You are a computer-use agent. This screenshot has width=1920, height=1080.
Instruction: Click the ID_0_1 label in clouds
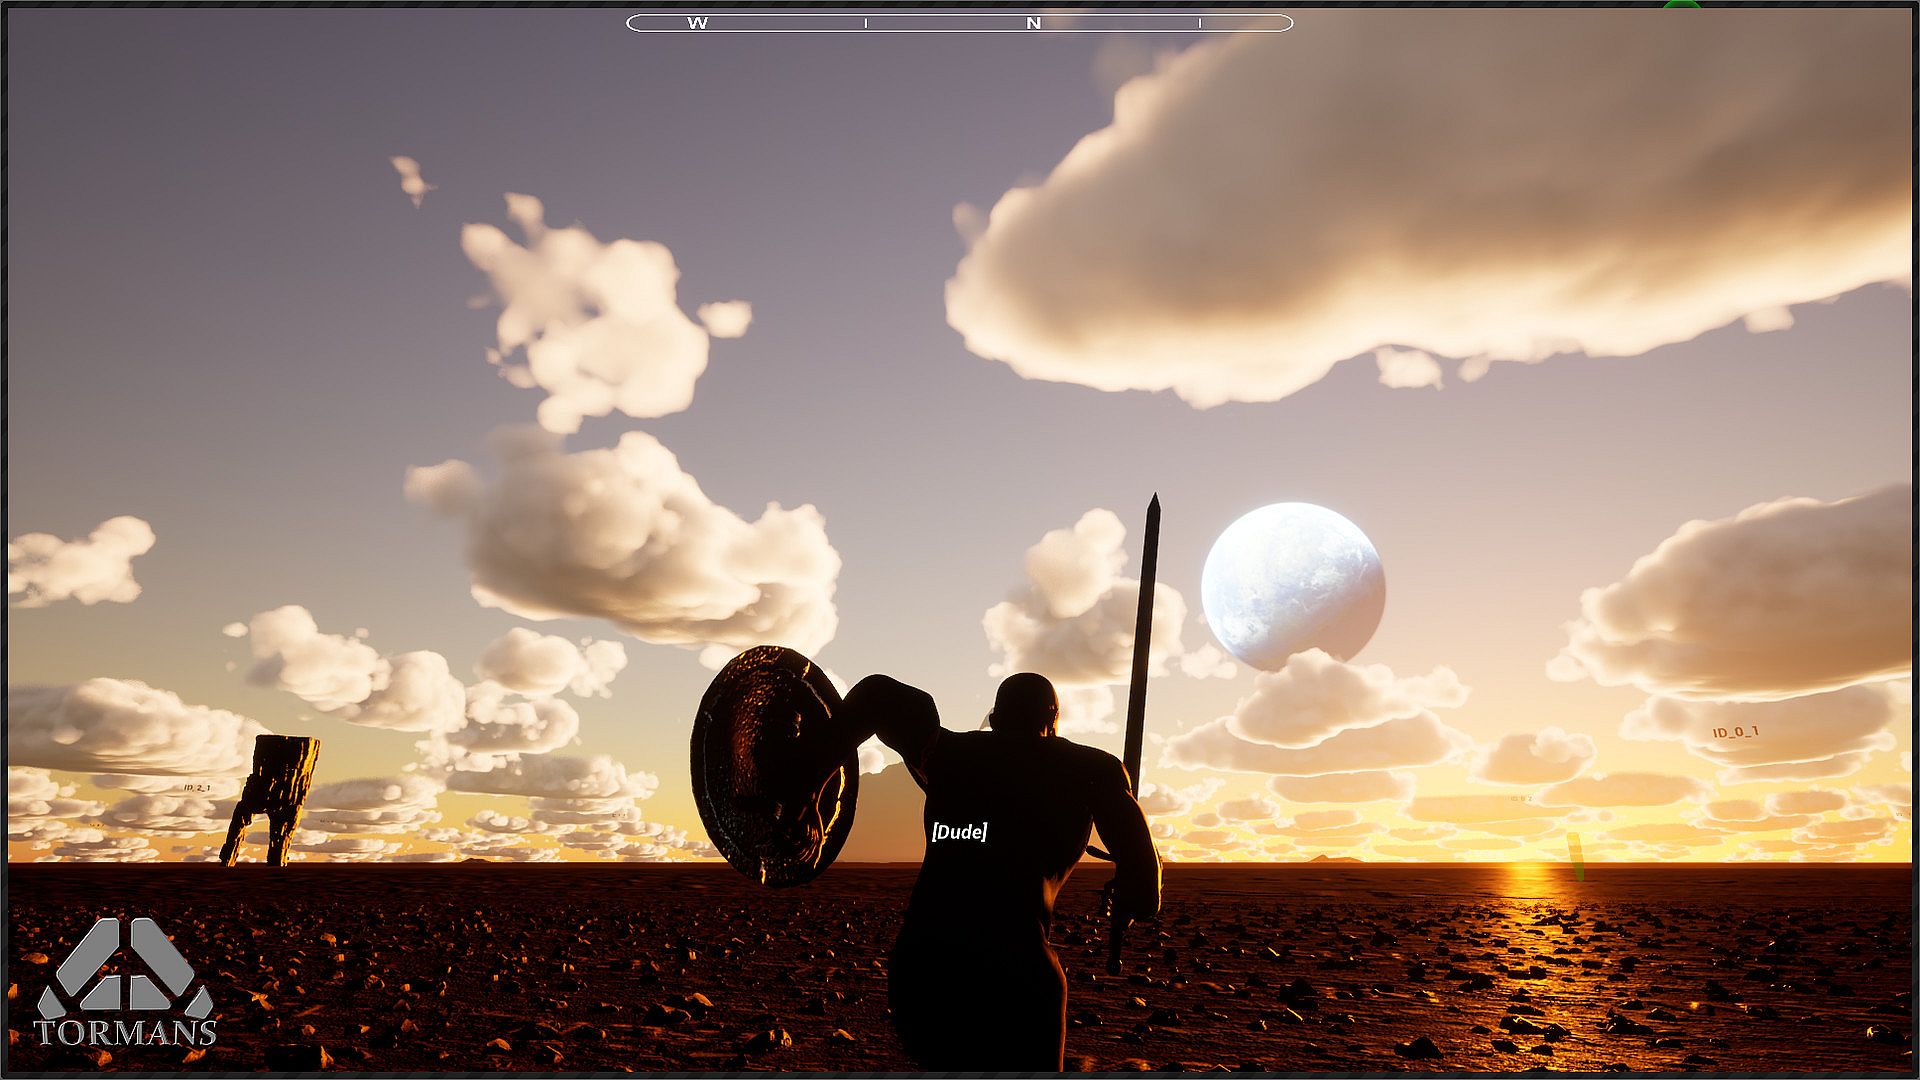pyautogui.click(x=1735, y=732)
